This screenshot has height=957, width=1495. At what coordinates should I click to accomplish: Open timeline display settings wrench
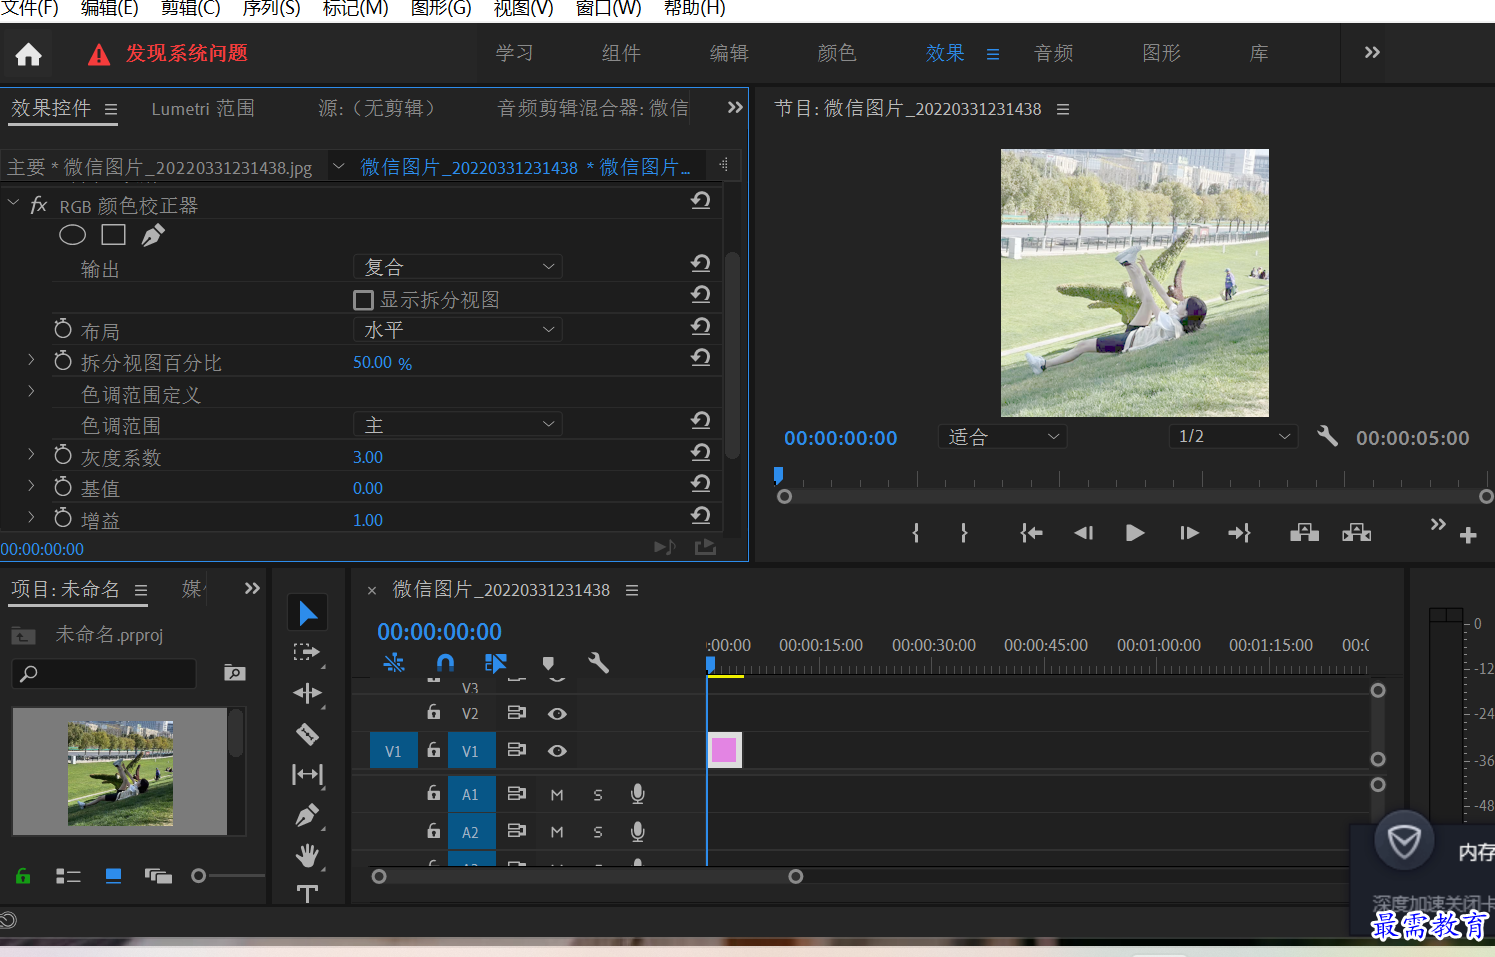pos(599,663)
